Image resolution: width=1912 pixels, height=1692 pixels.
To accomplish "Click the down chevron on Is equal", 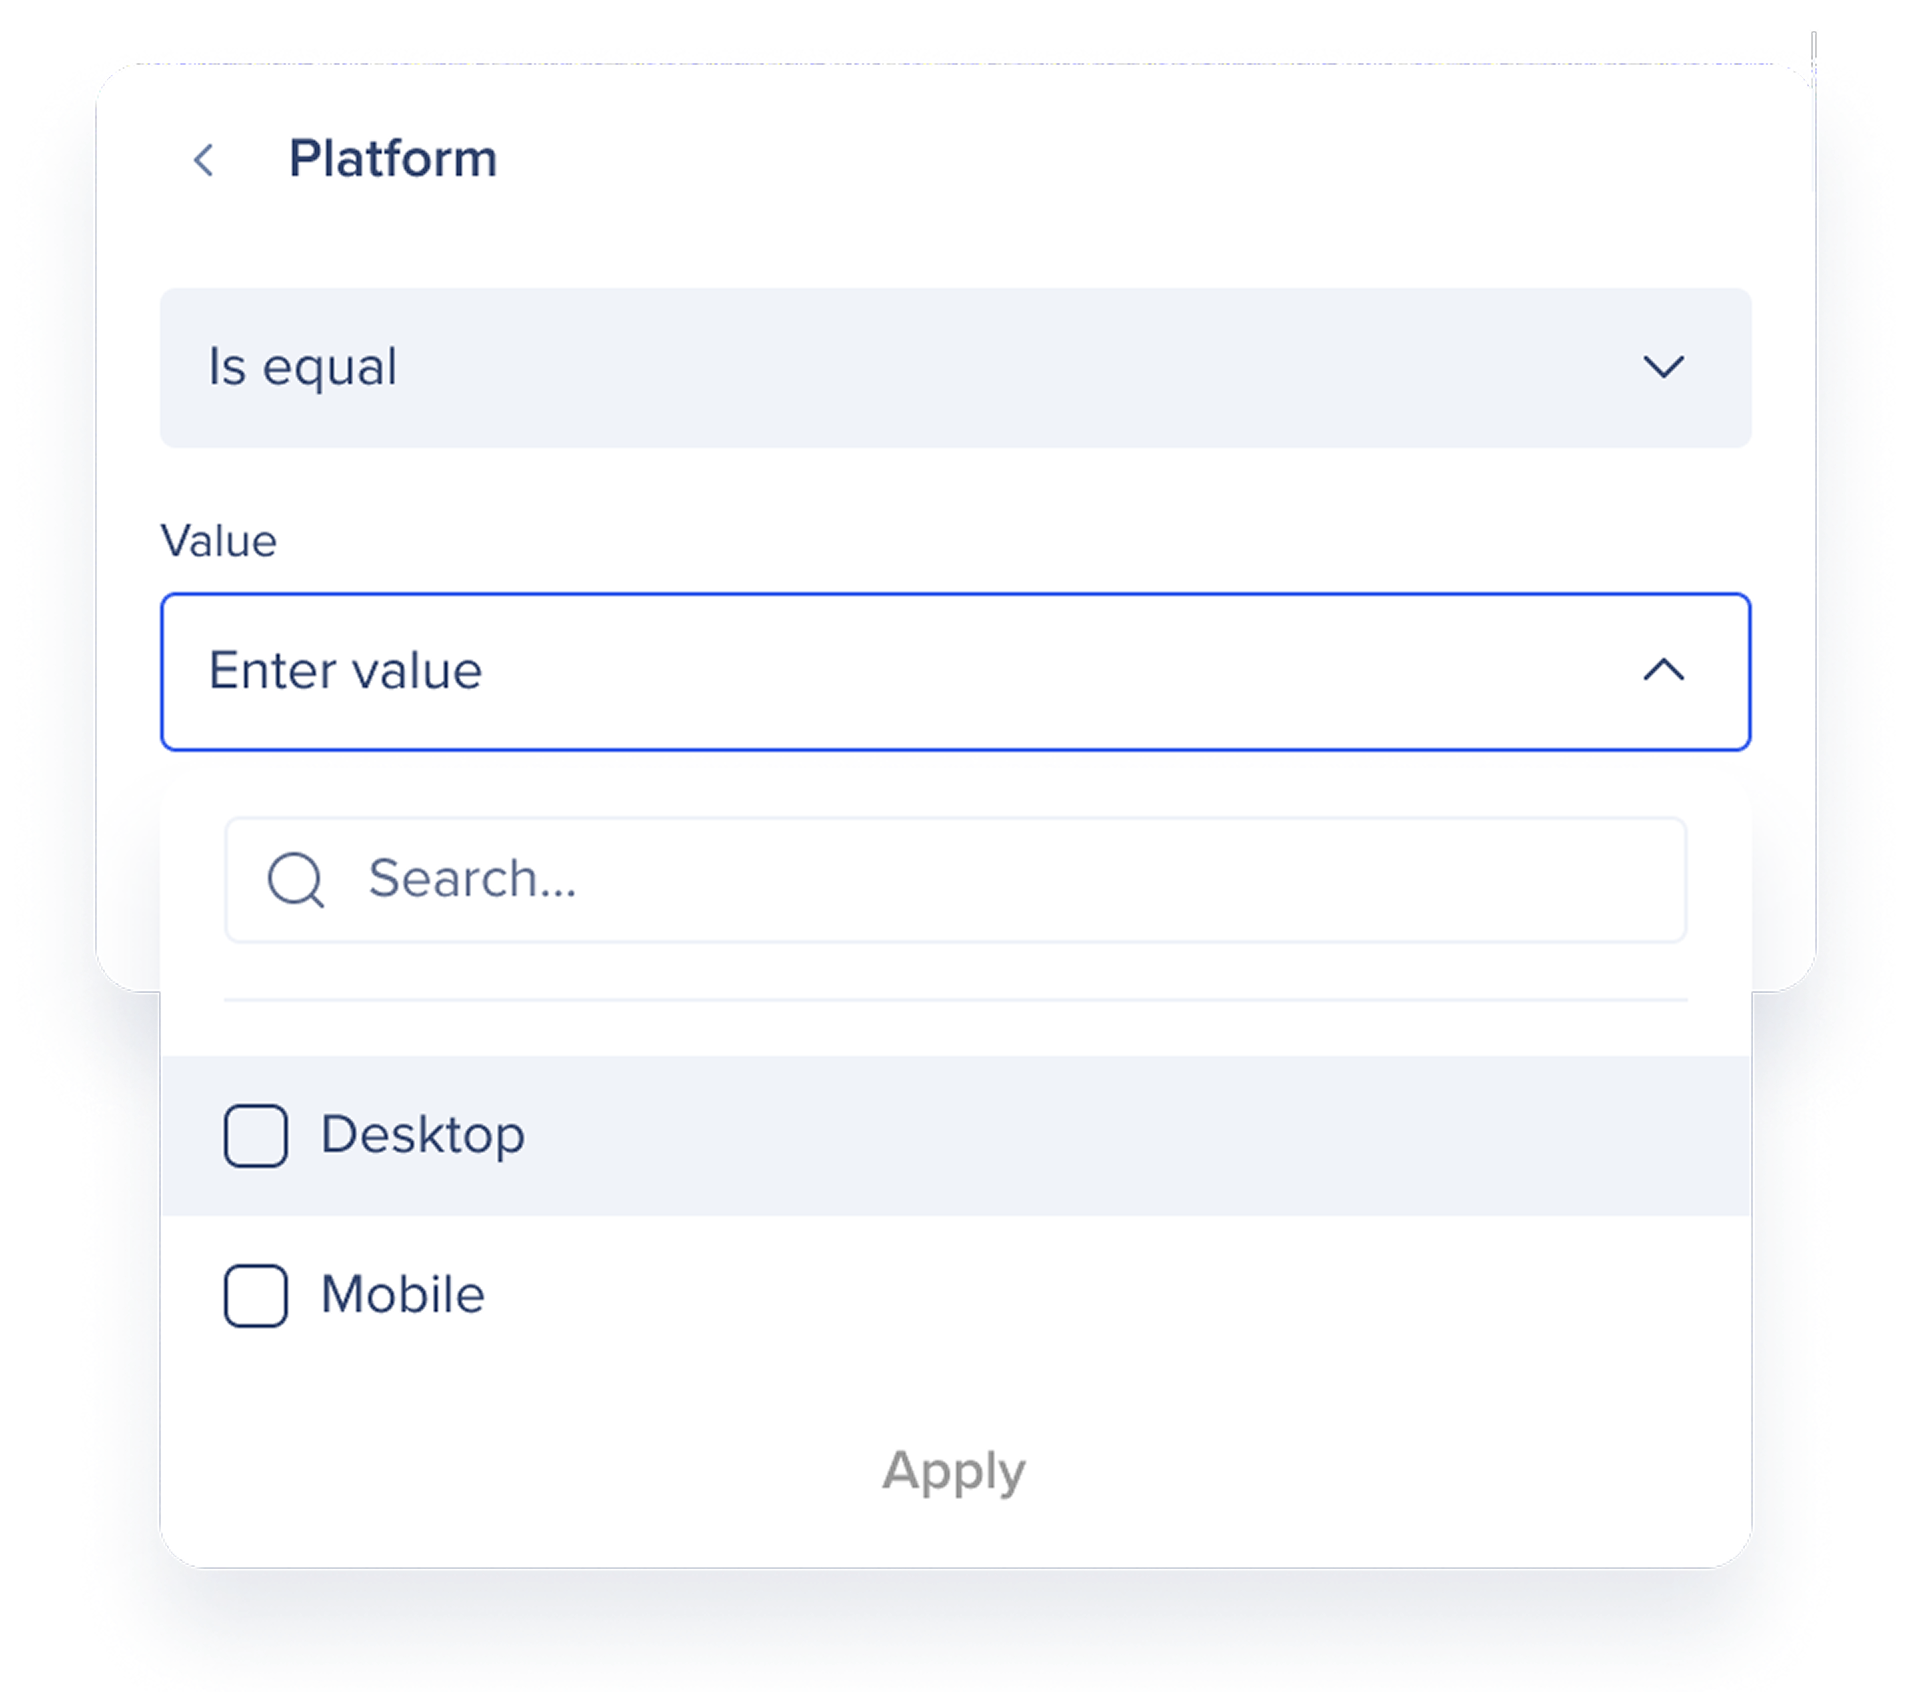I will coord(1663,367).
